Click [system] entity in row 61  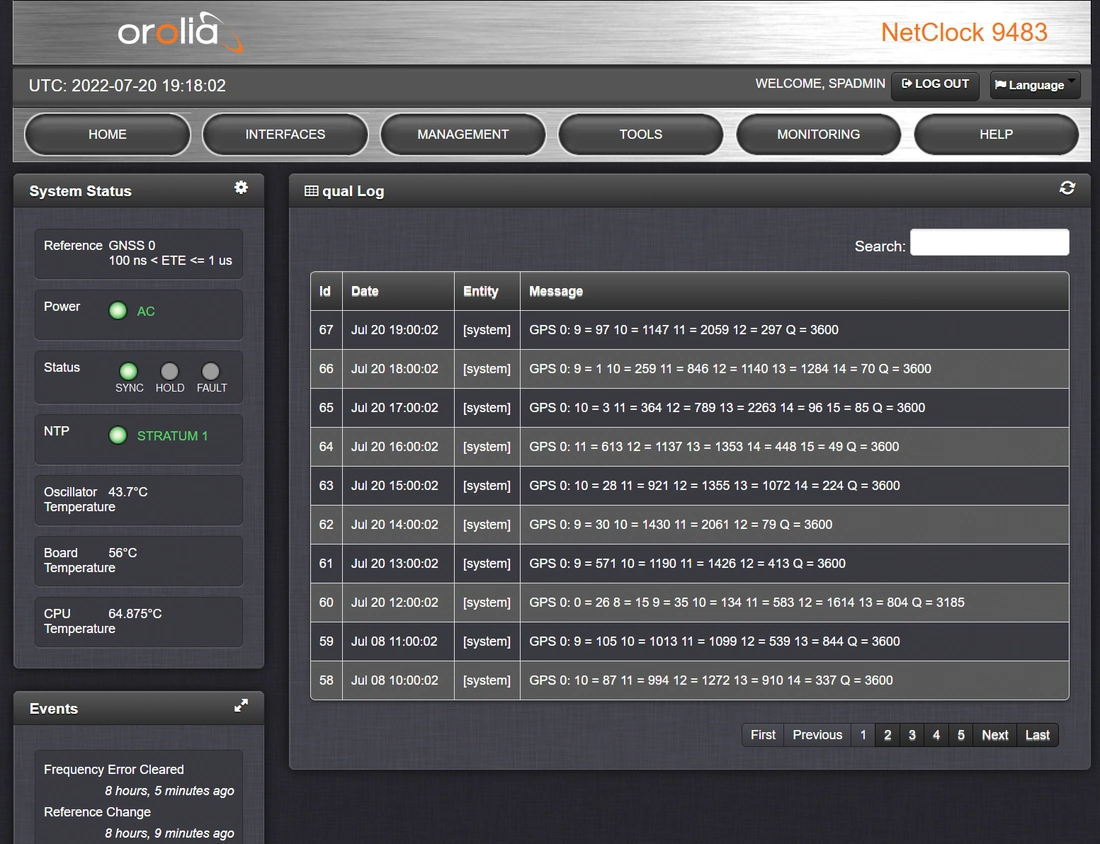(487, 563)
